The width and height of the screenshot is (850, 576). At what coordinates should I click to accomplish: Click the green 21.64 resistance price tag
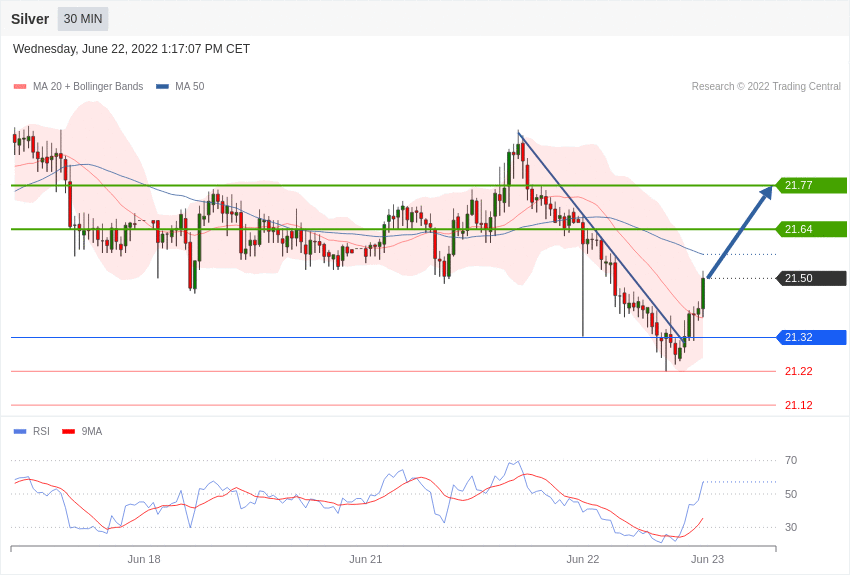811,229
